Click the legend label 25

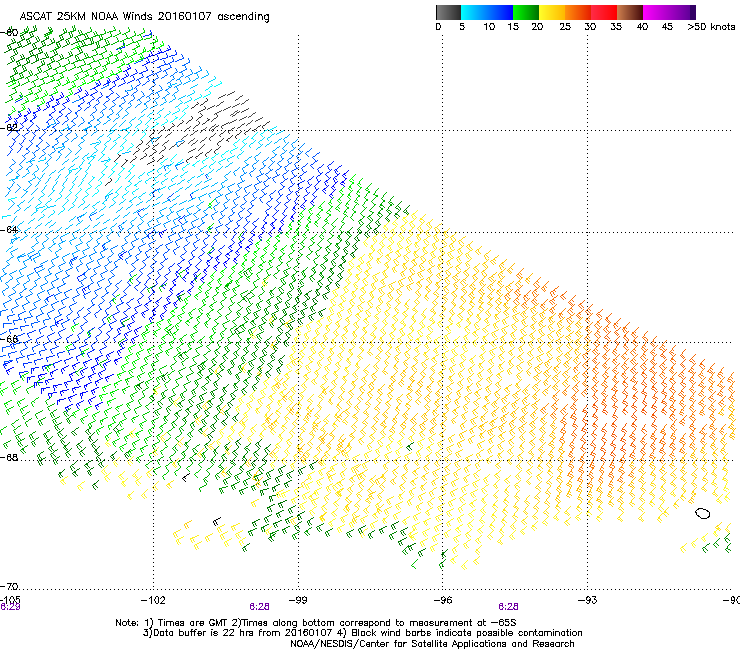point(565,27)
